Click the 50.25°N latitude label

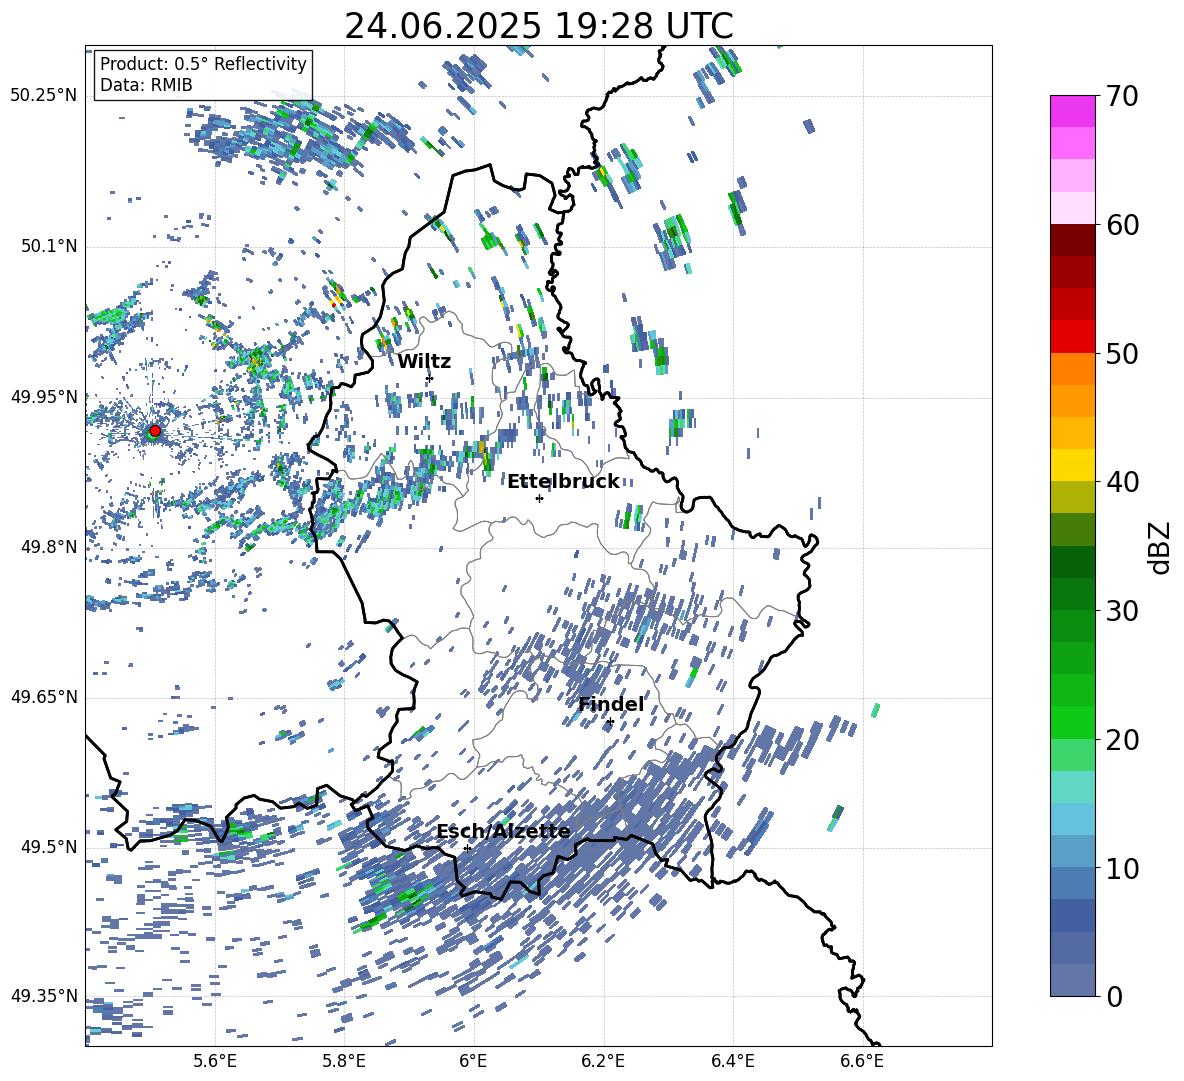click(x=44, y=96)
